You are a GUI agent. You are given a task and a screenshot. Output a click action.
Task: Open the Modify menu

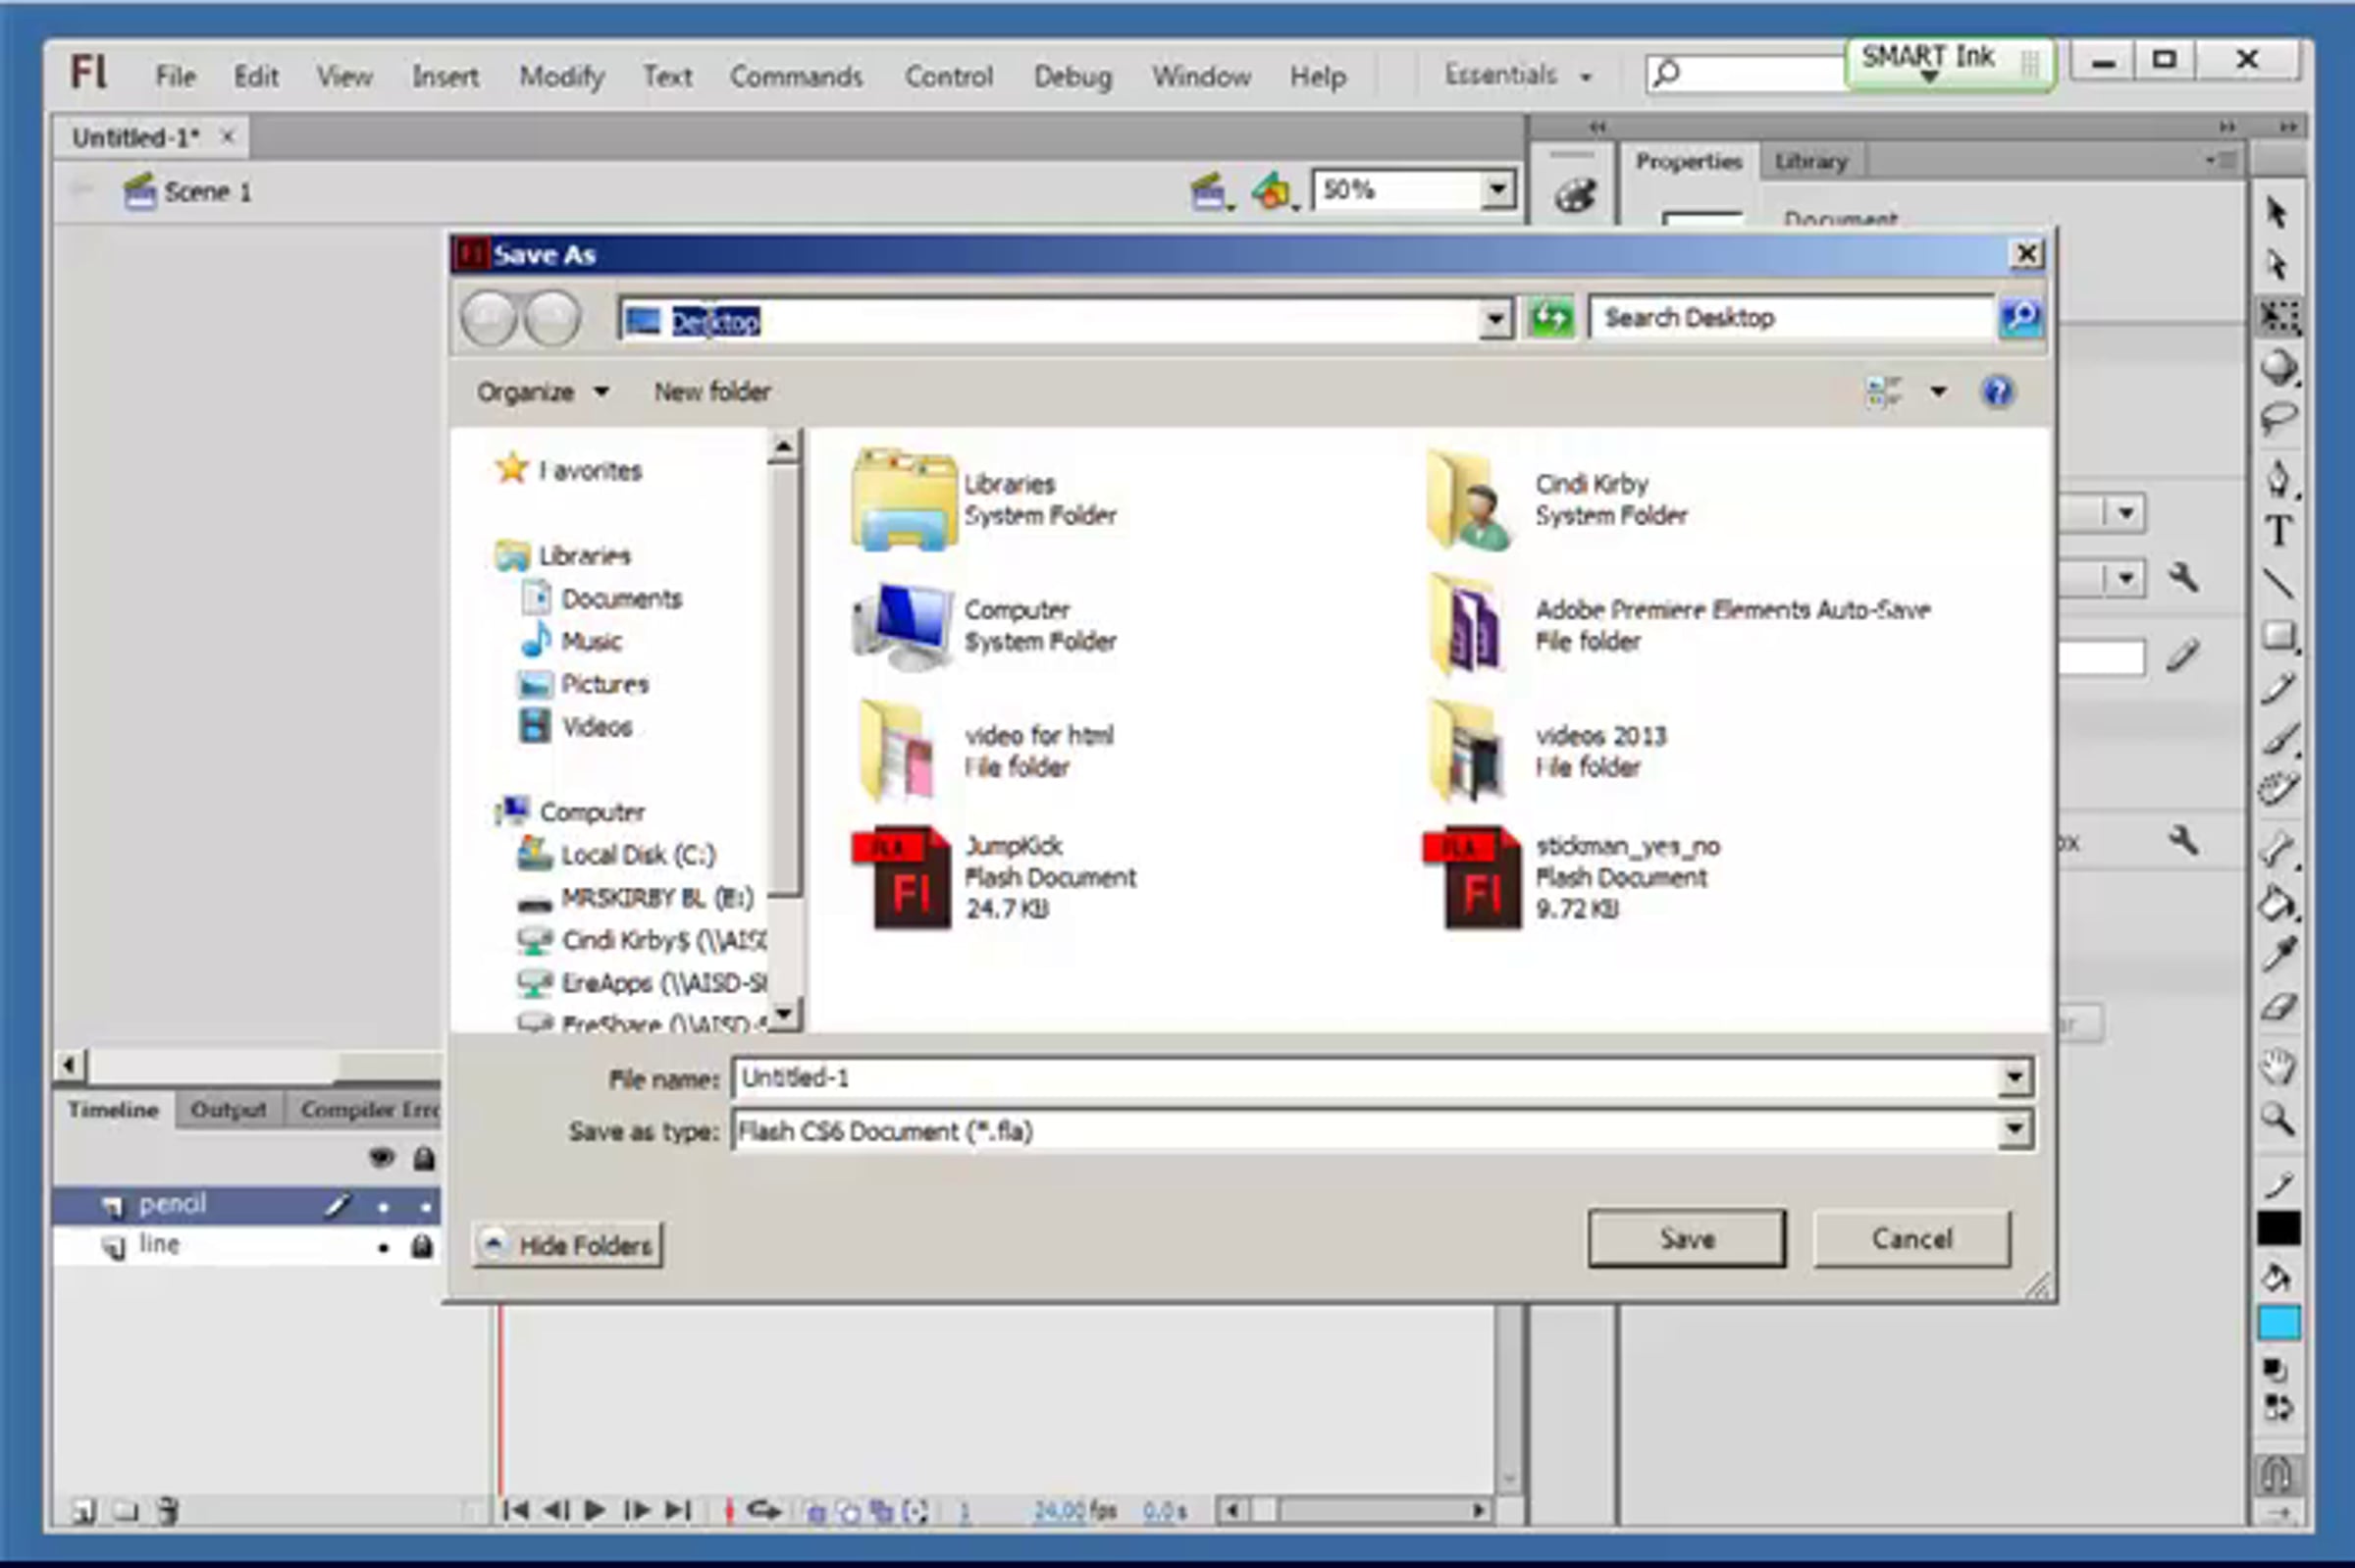(x=561, y=76)
